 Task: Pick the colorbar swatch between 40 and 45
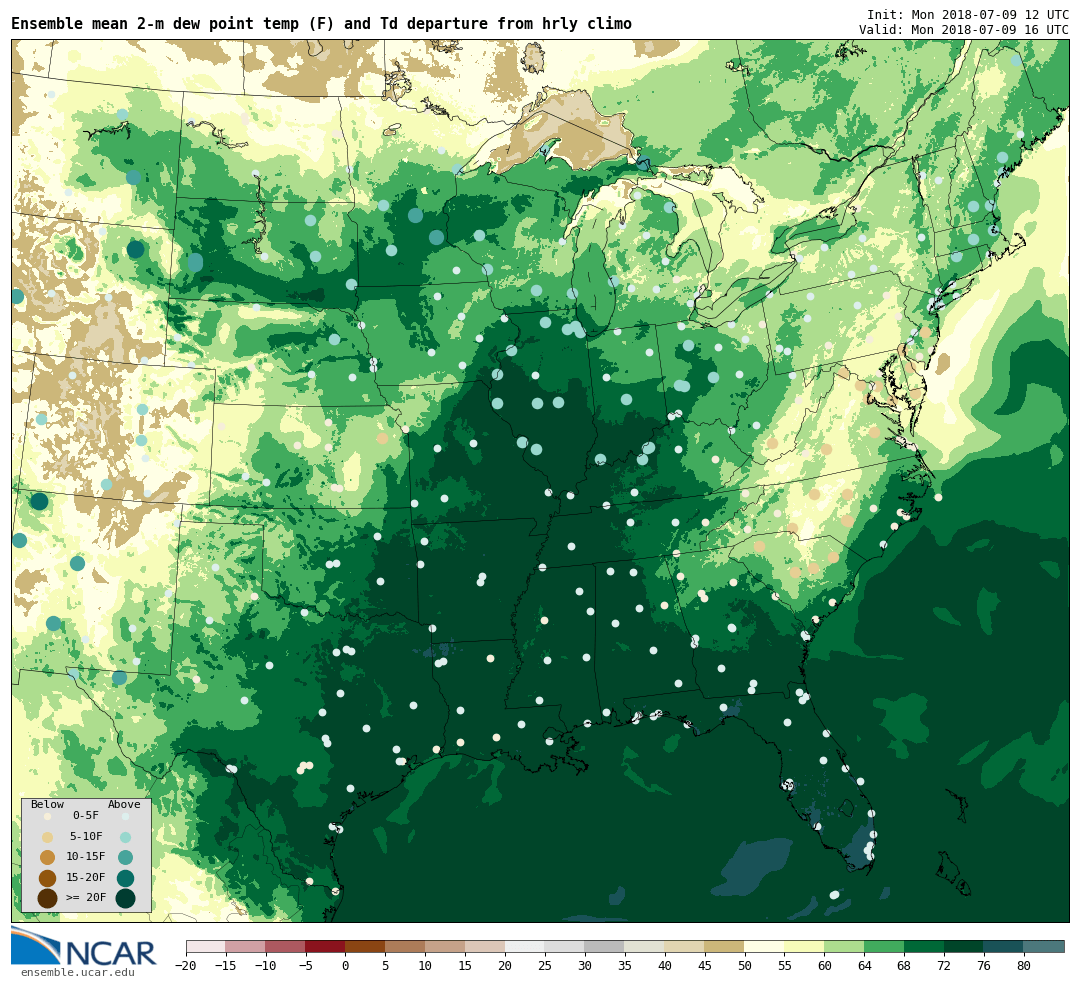(x=685, y=946)
